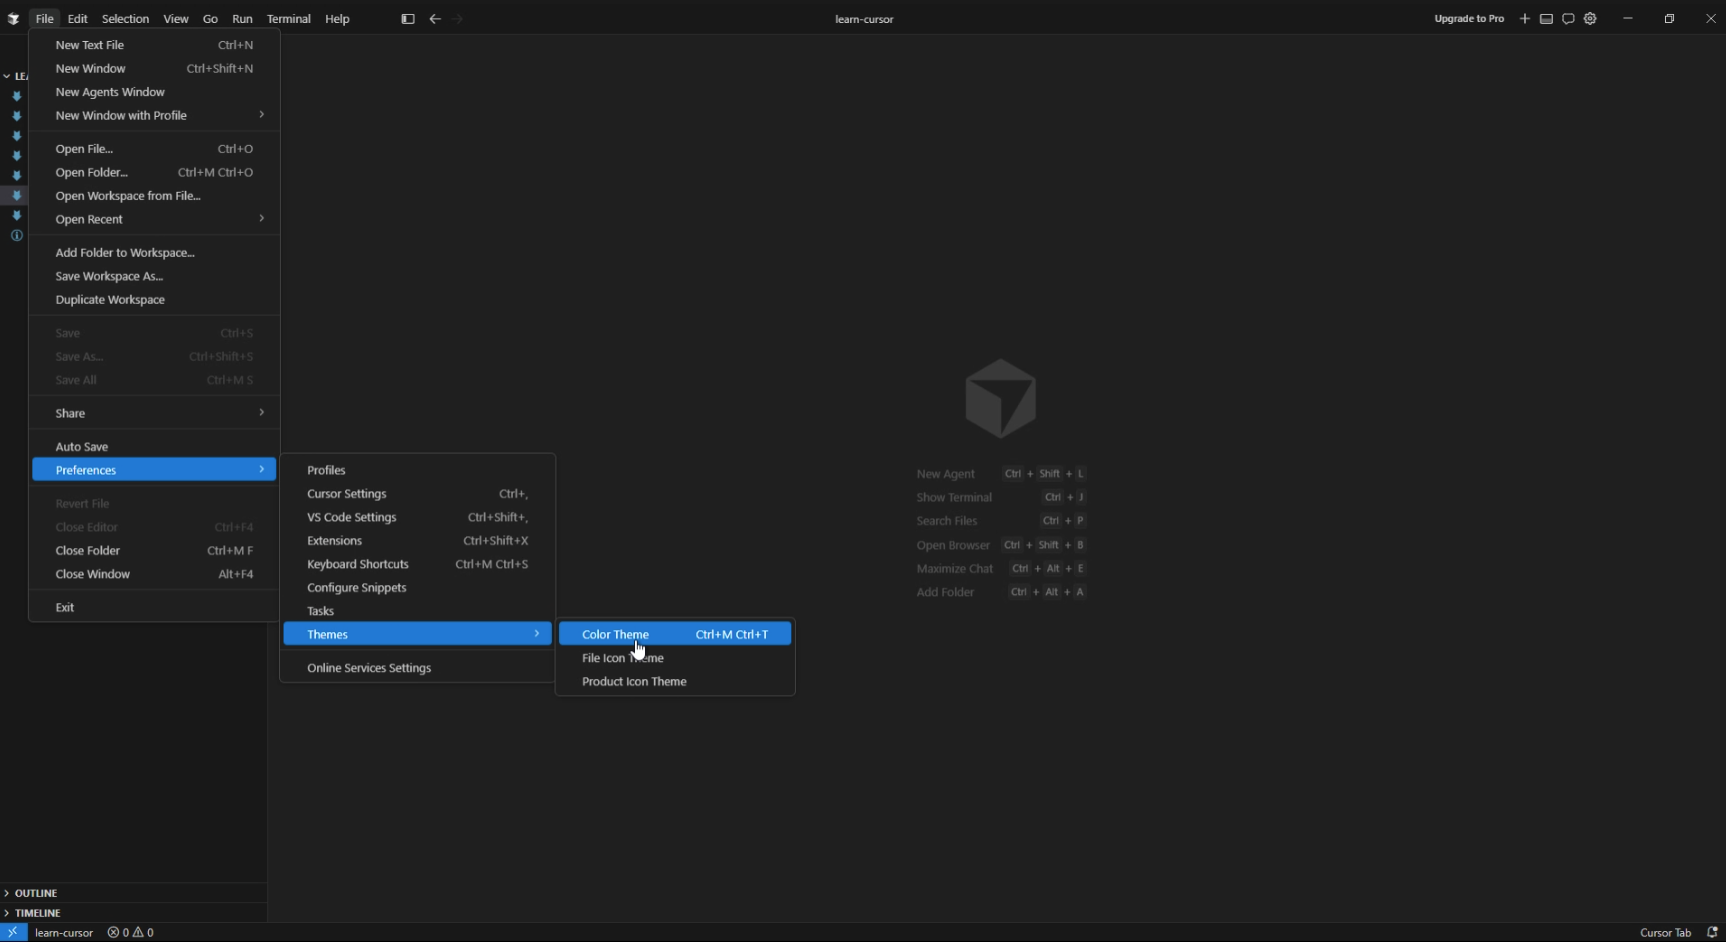
Task: Go forward with the right arrow
Action: 458,19
